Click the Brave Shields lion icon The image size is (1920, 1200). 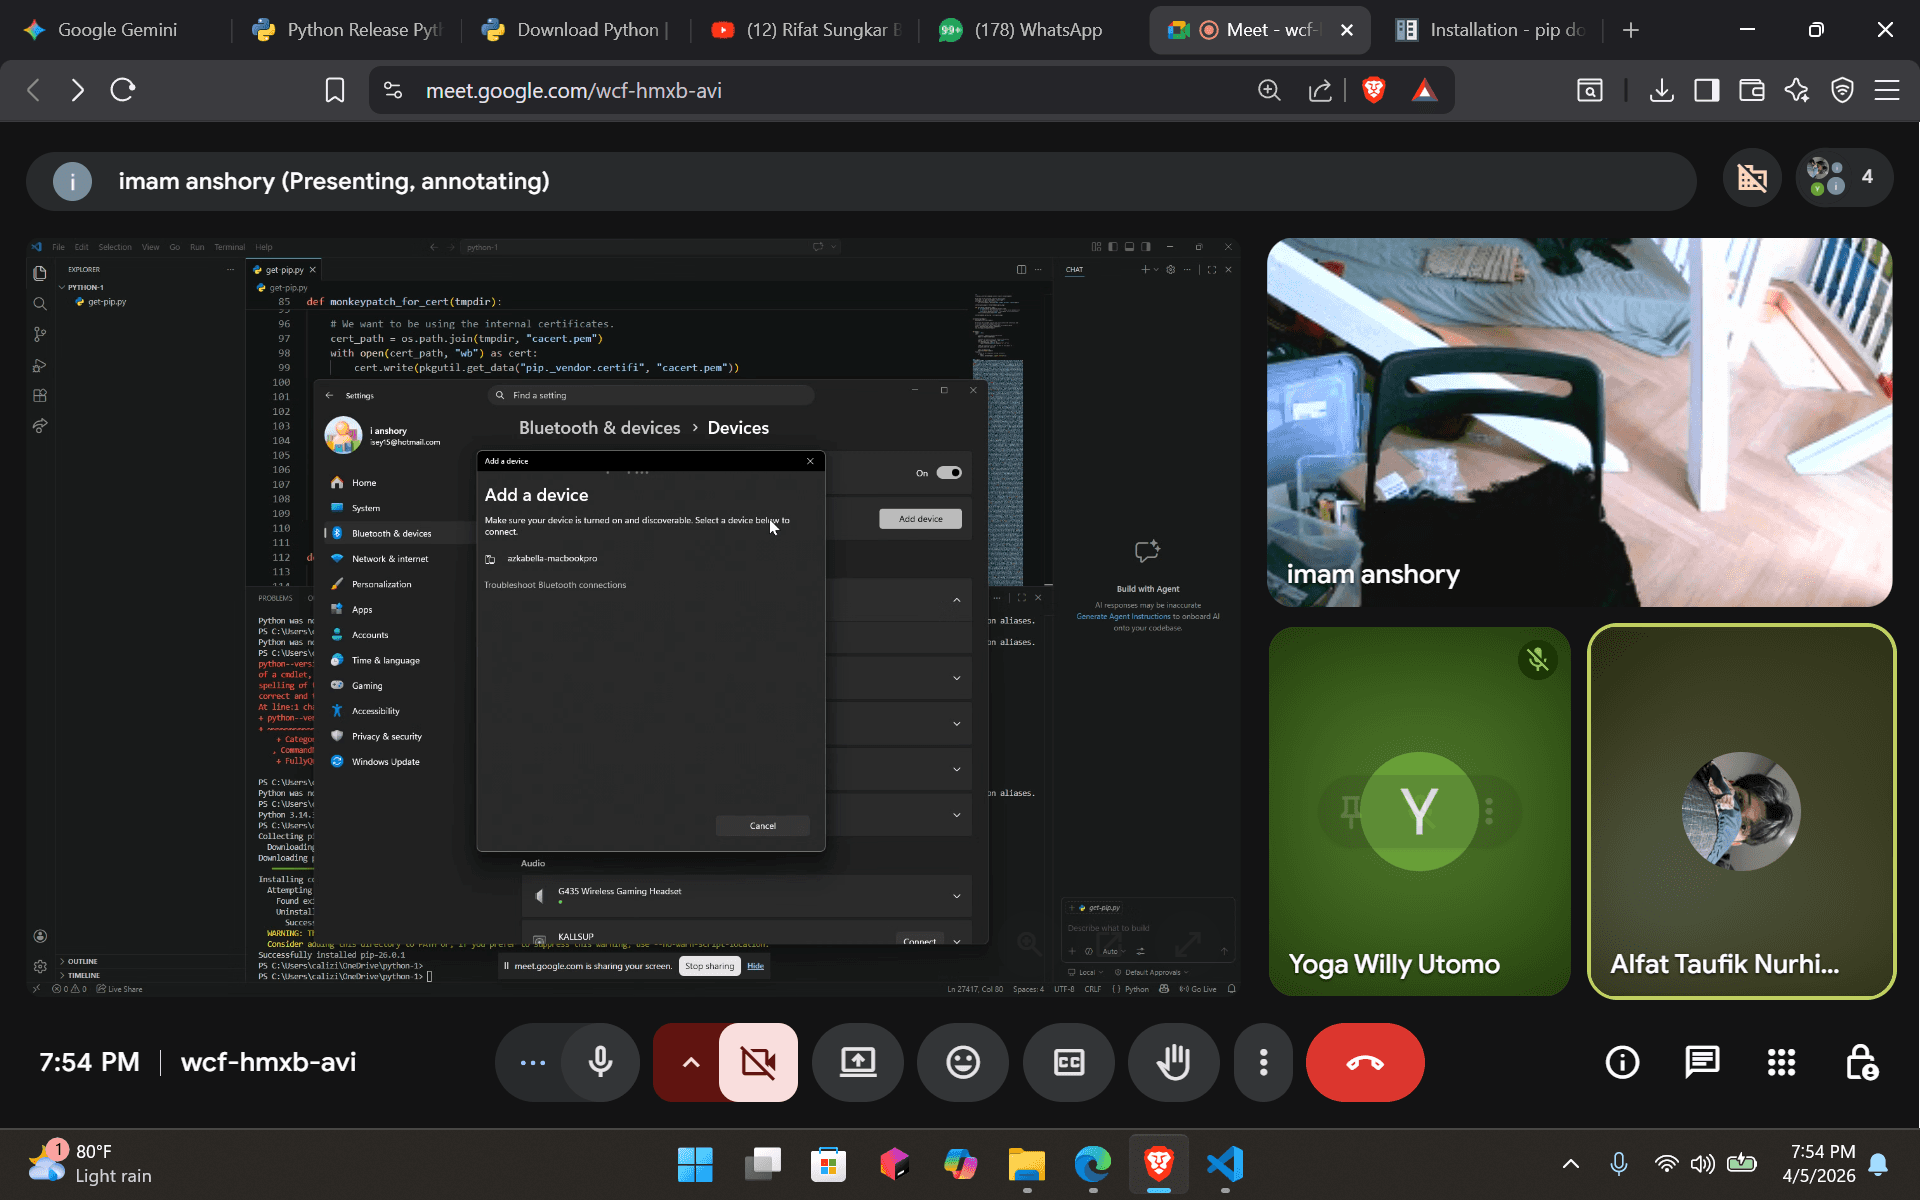click(x=1373, y=90)
